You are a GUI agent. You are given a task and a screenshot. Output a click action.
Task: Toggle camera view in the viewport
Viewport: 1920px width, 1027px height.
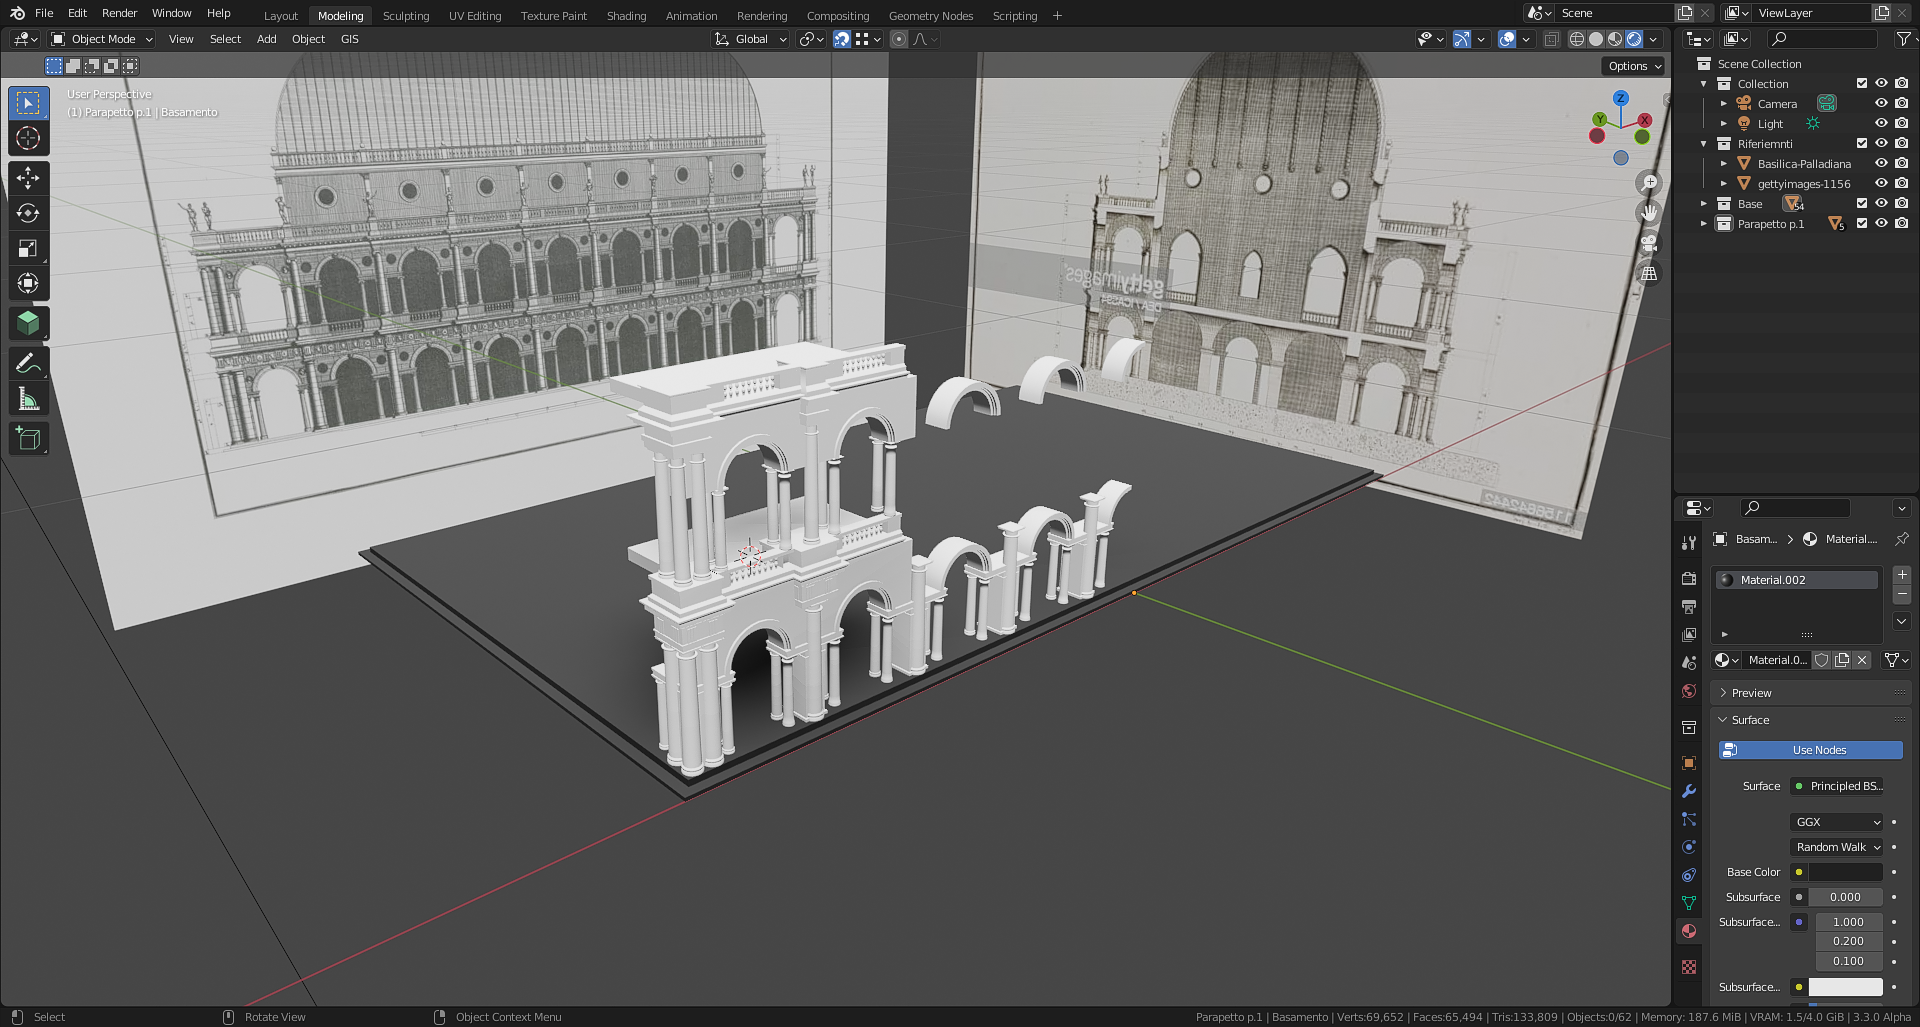pos(1648,243)
